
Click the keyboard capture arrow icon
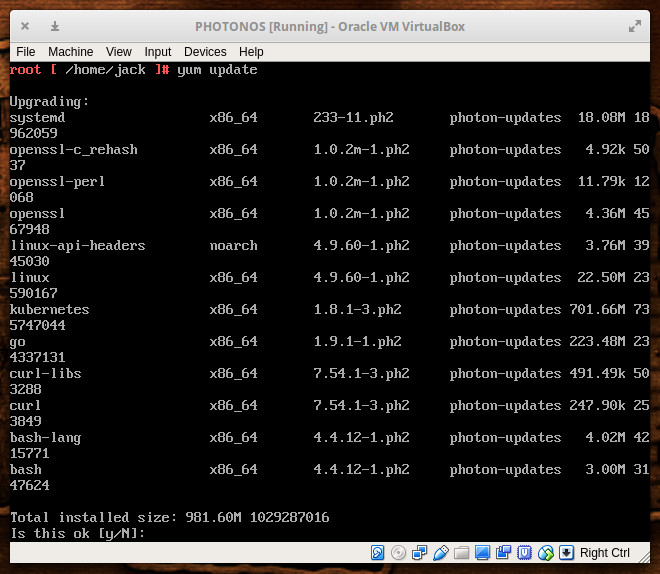(x=567, y=553)
